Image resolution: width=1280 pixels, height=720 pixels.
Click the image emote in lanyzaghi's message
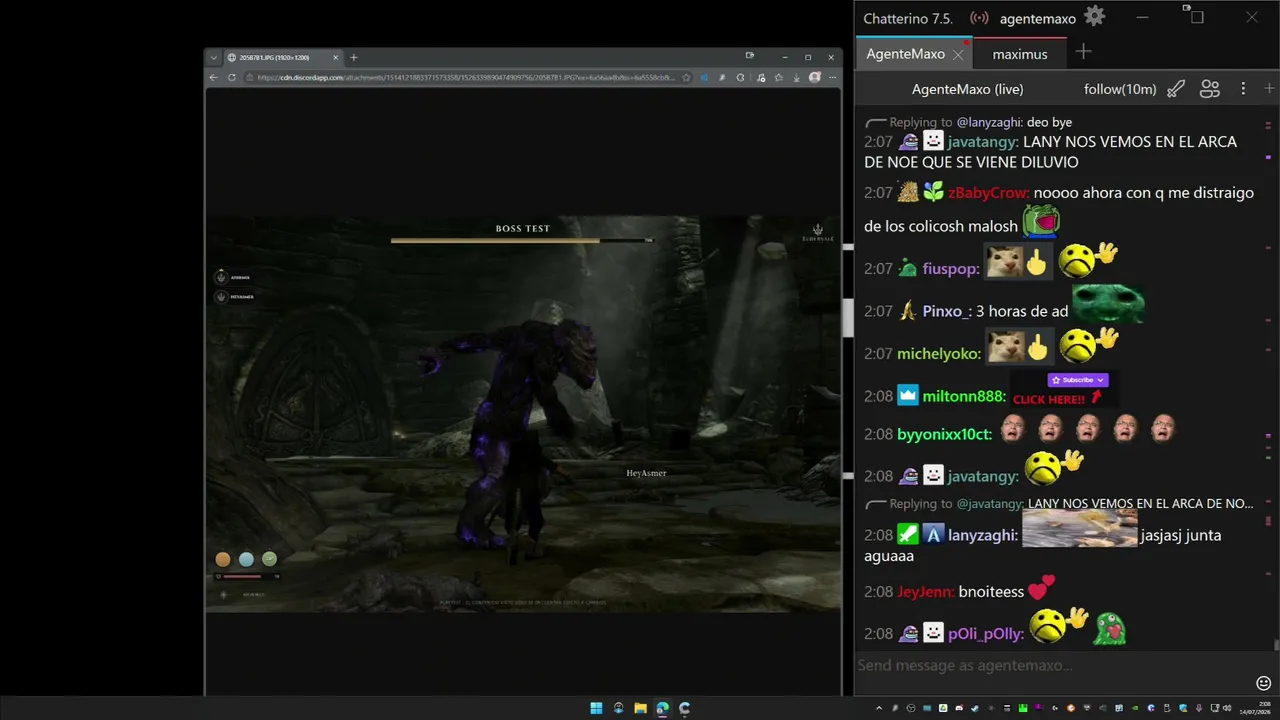[x=1080, y=528]
